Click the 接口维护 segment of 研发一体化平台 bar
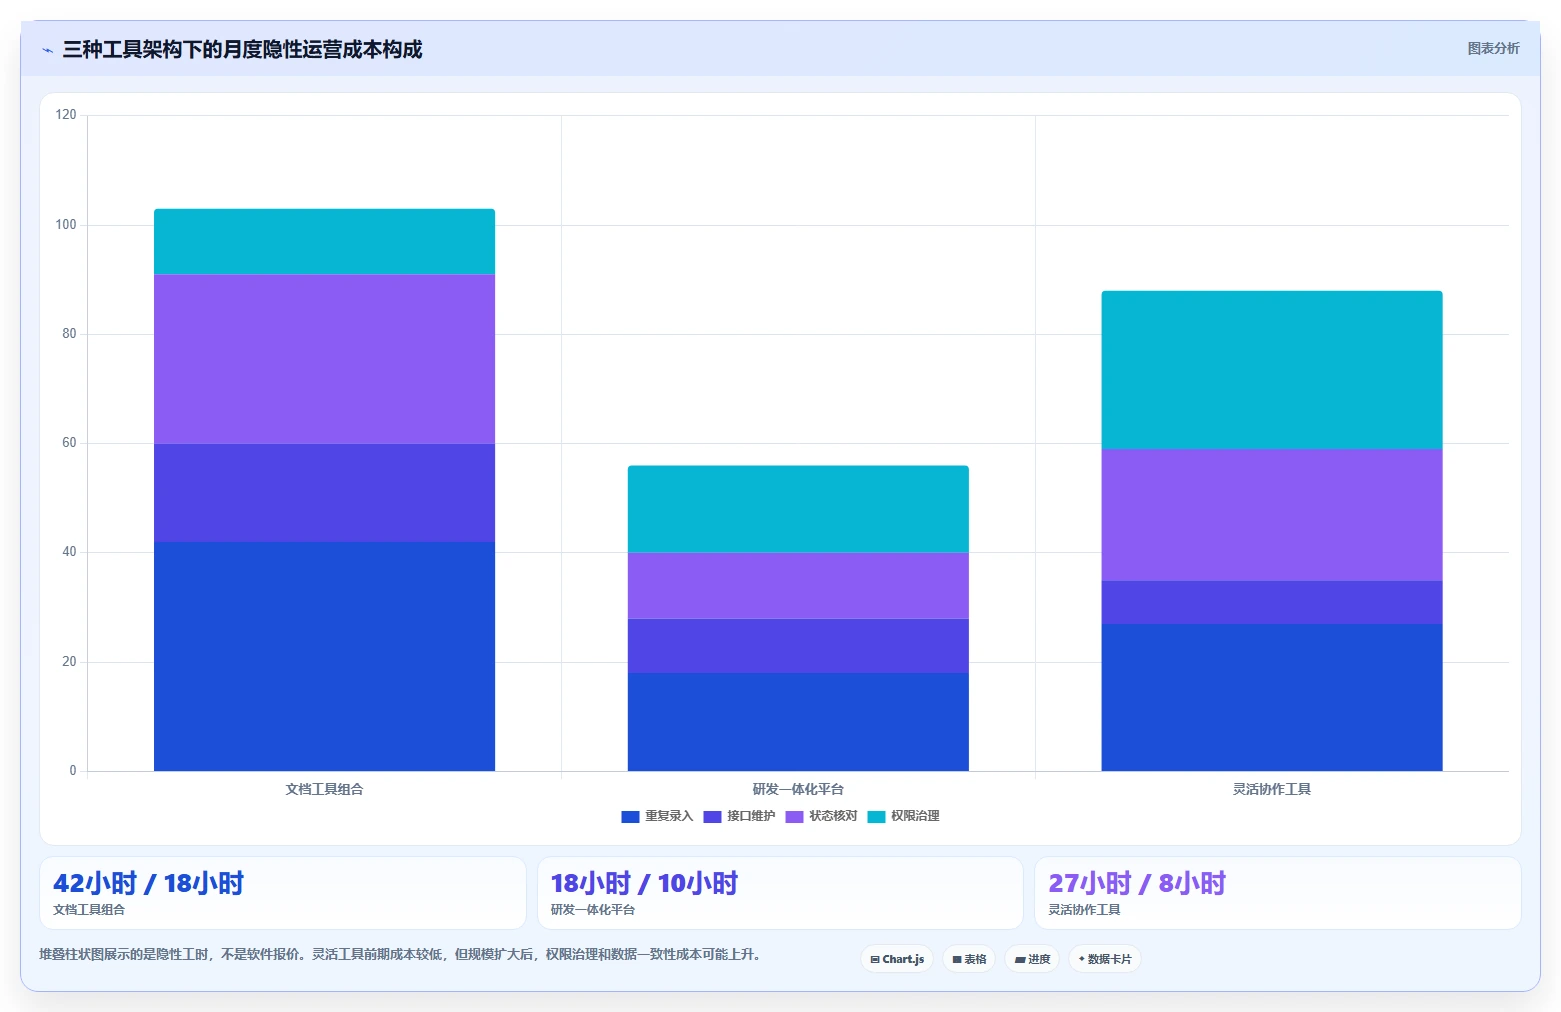This screenshot has width=1561, height=1012. pyautogui.click(x=798, y=646)
